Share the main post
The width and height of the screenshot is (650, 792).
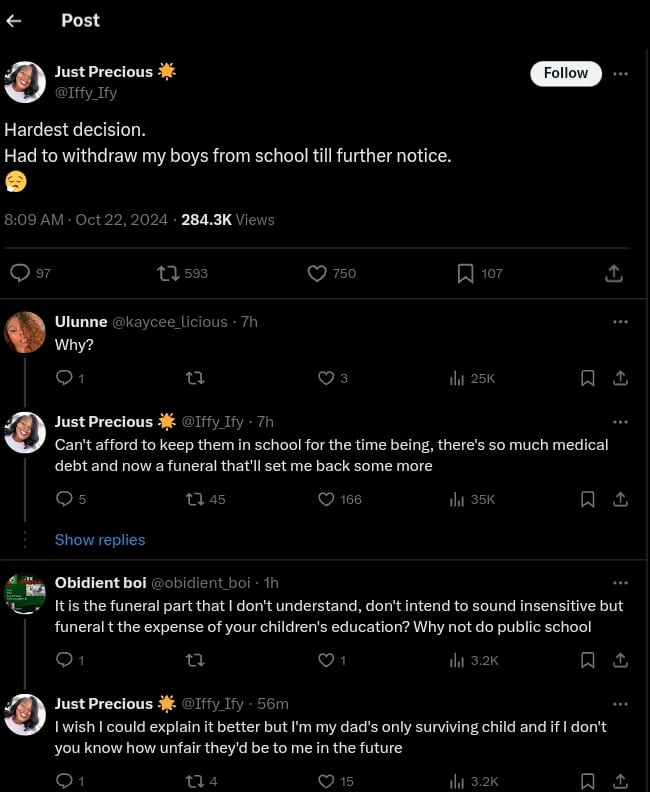tap(614, 273)
